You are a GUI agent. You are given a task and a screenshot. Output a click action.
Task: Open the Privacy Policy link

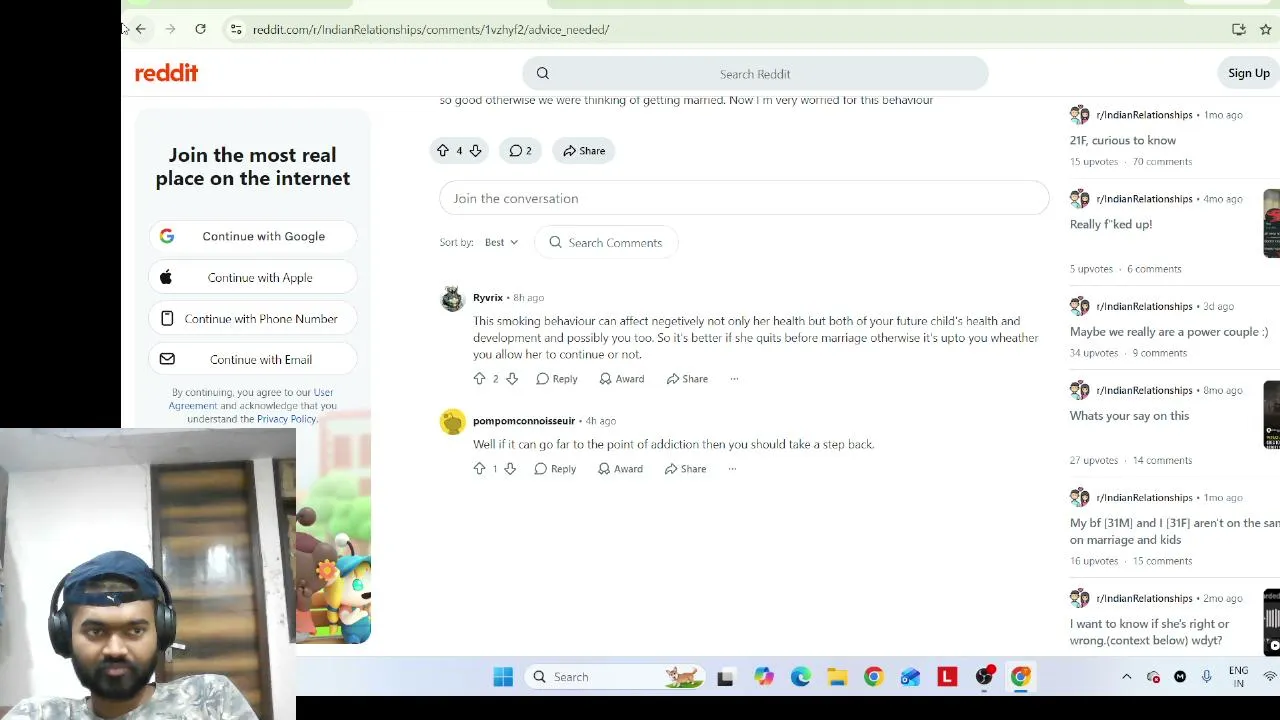[286, 419]
